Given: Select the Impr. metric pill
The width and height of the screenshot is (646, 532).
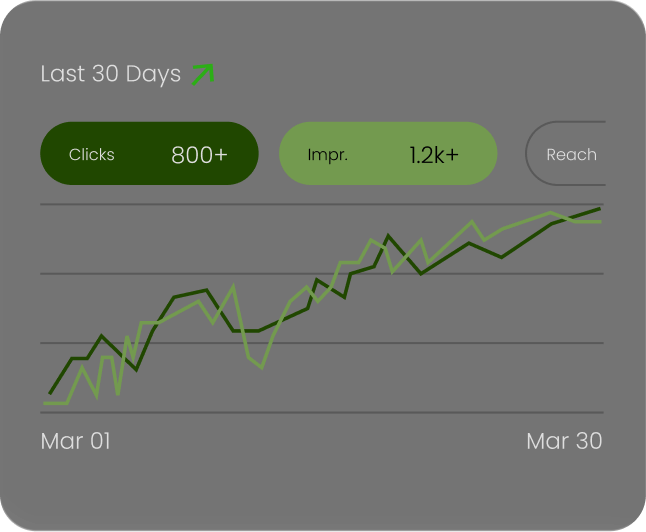Looking at the screenshot, I should [x=388, y=153].
